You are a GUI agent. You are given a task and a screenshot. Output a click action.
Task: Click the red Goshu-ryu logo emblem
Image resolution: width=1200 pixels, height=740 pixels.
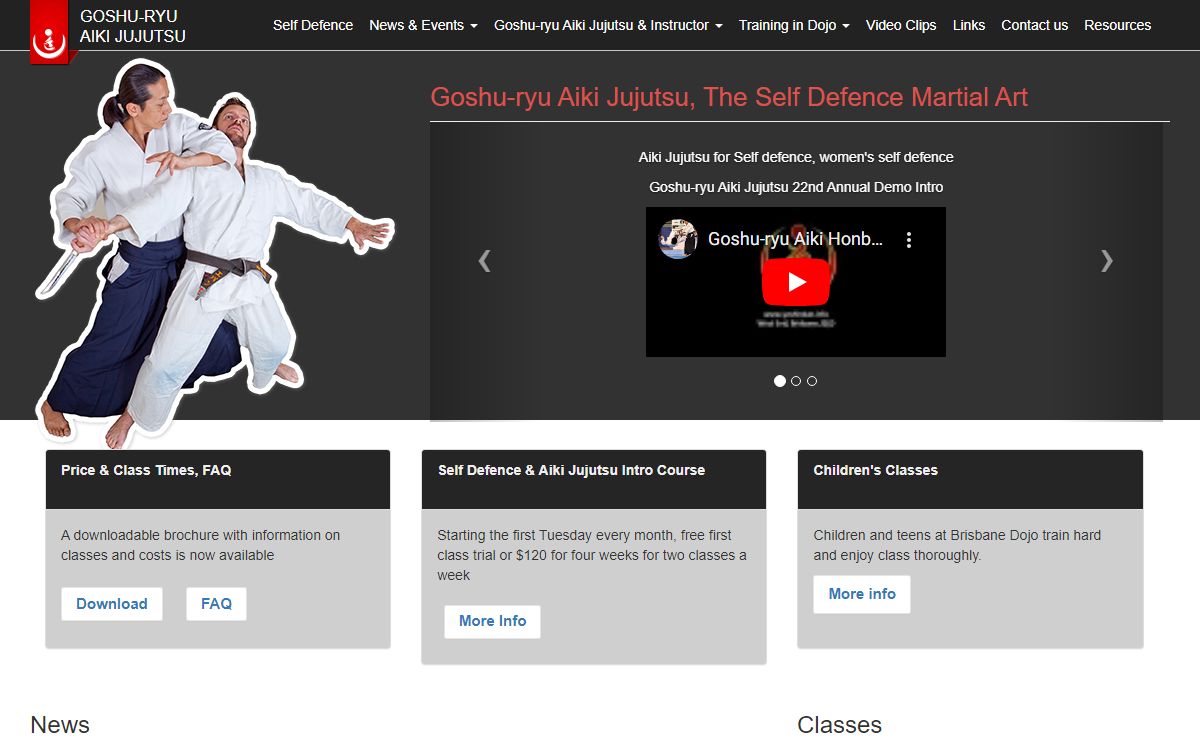pyautogui.click(x=48, y=32)
